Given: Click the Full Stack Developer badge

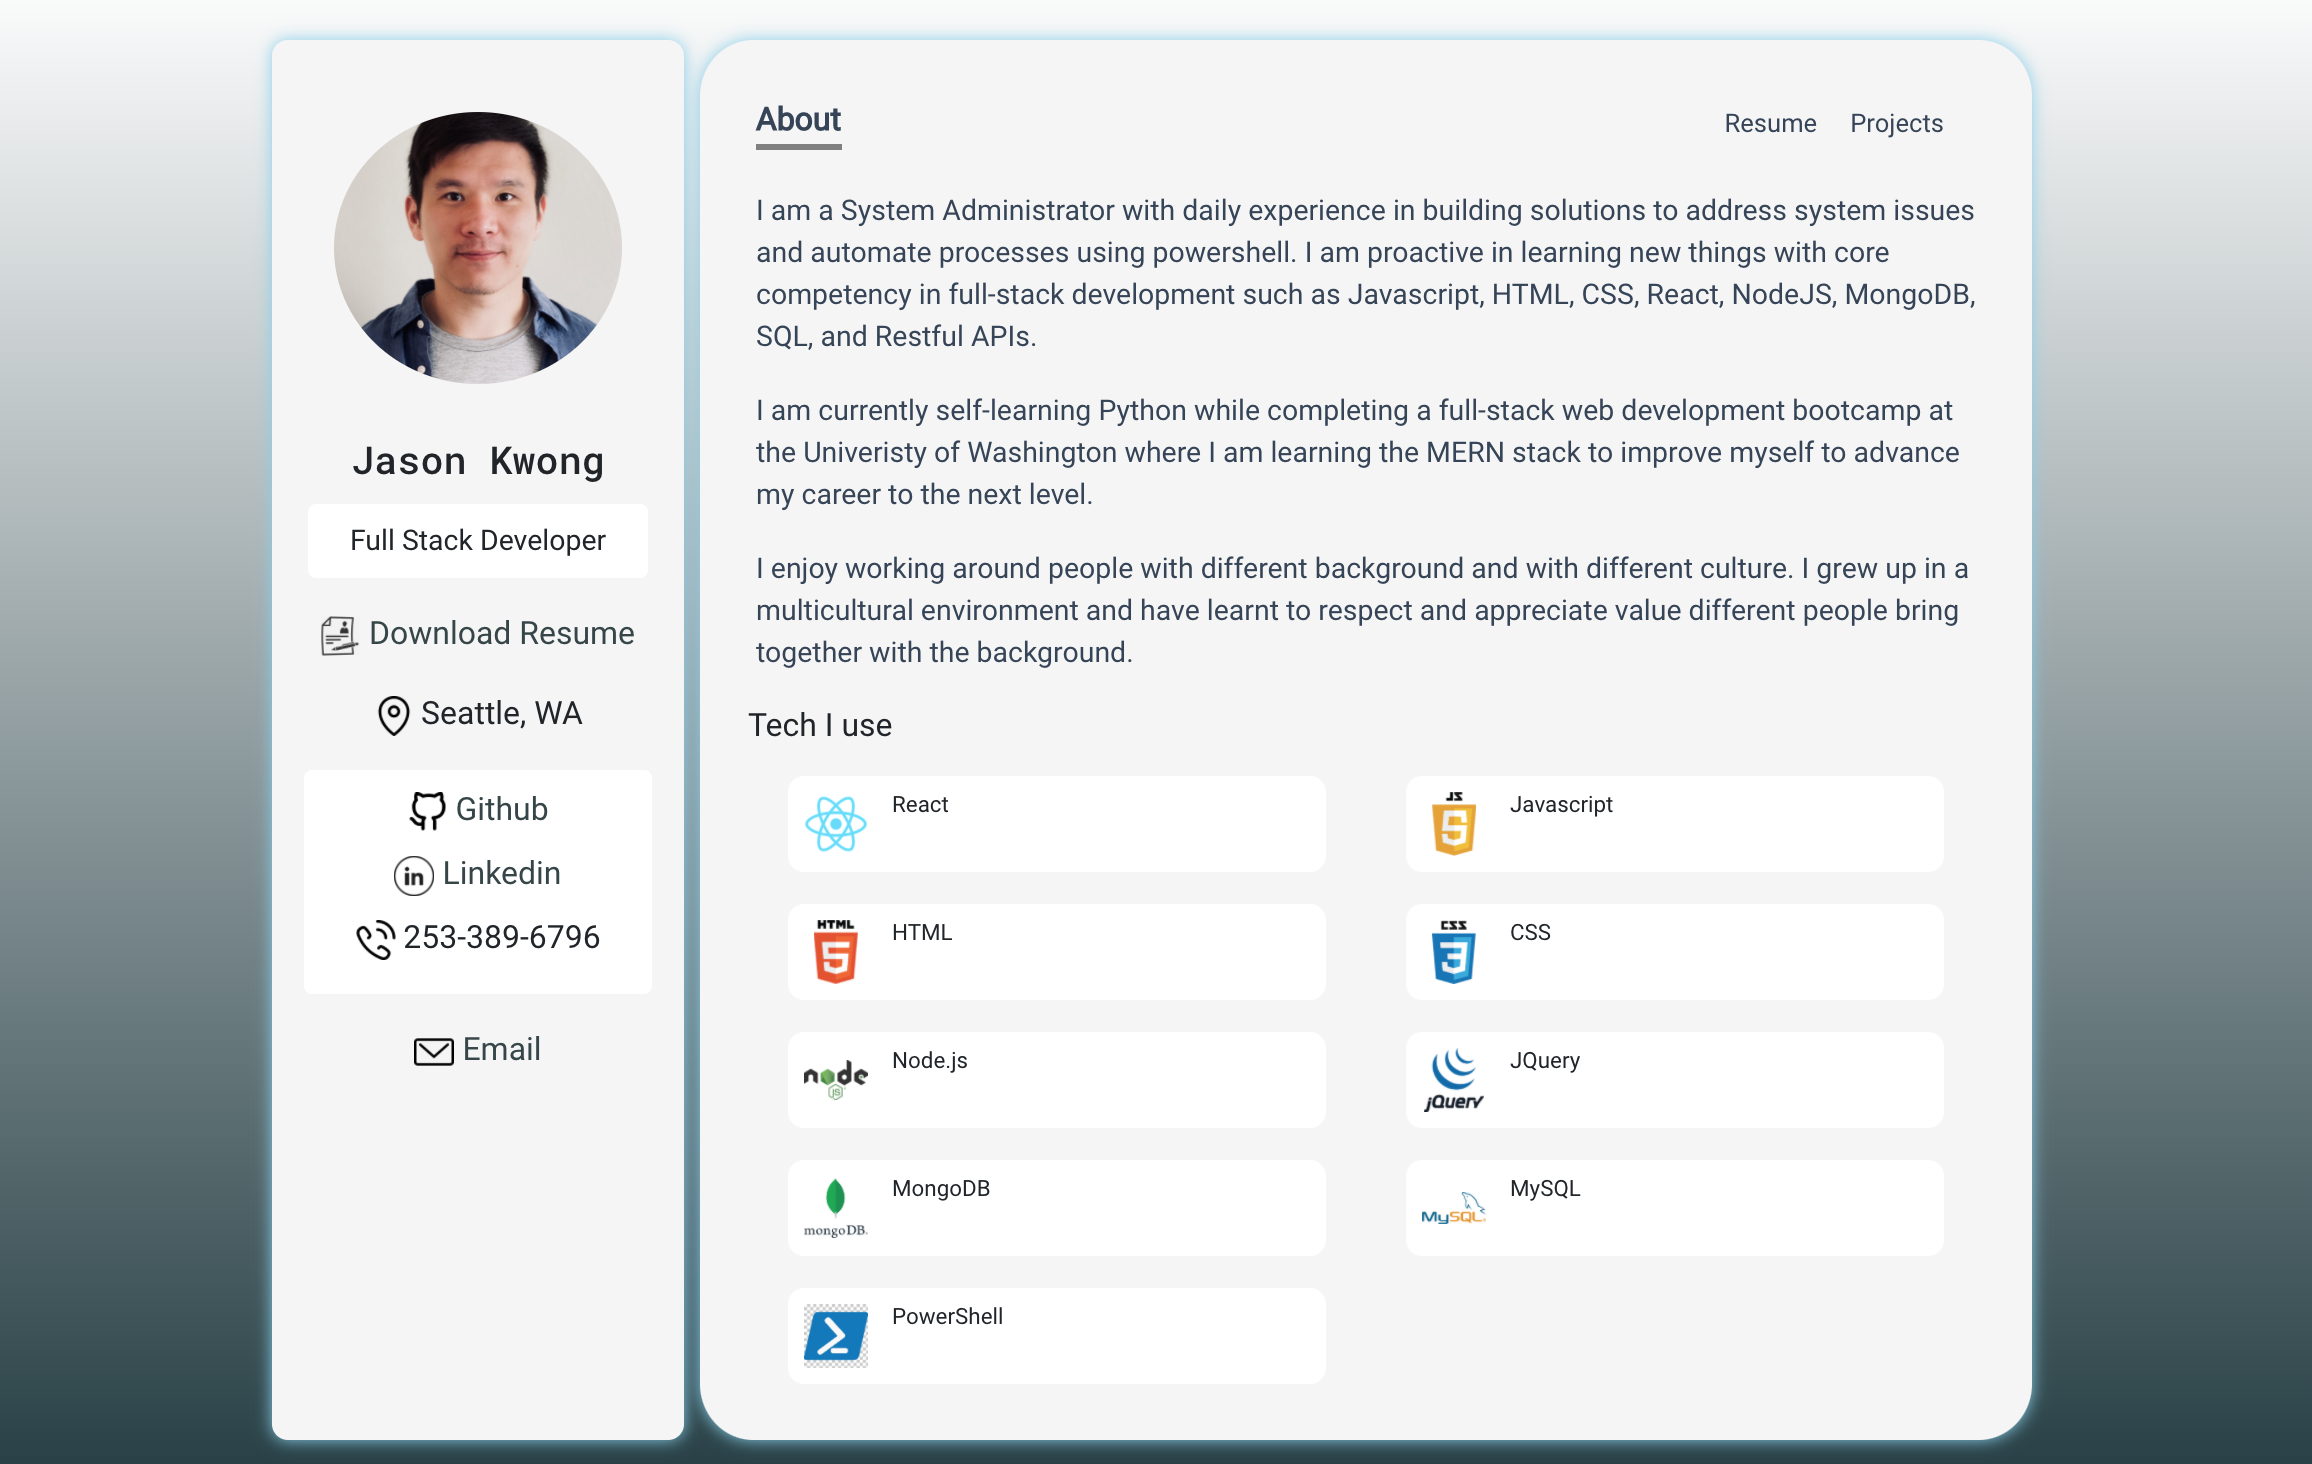Looking at the screenshot, I should [x=478, y=541].
